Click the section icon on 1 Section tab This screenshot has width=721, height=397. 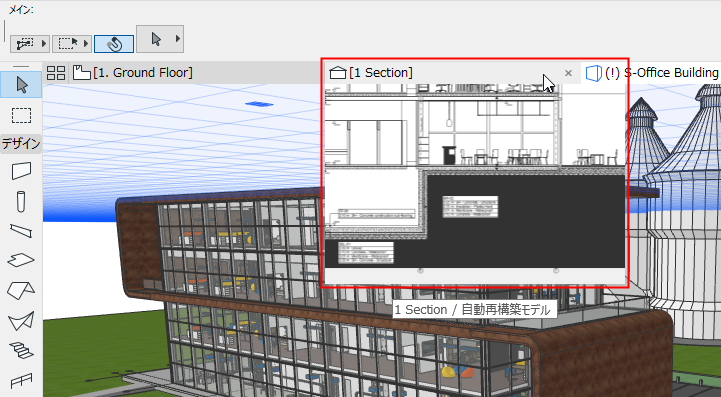click(x=338, y=73)
